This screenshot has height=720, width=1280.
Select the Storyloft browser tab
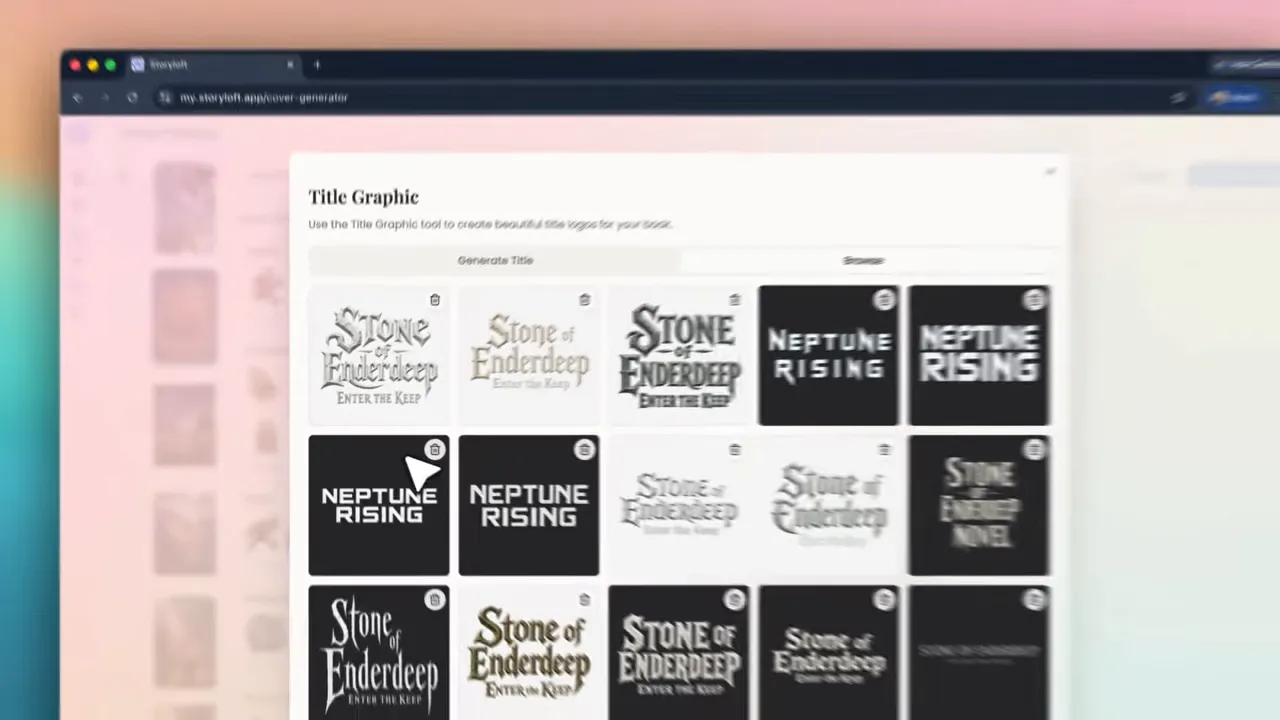pyautogui.click(x=213, y=65)
